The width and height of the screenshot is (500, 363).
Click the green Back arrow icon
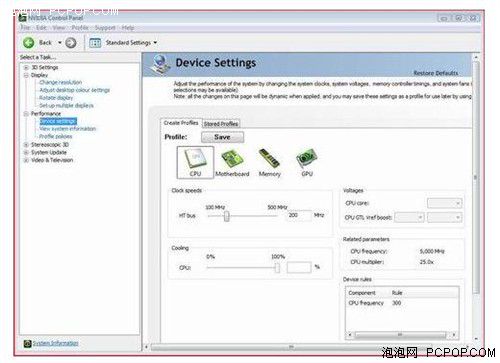pyautogui.click(x=29, y=43)
